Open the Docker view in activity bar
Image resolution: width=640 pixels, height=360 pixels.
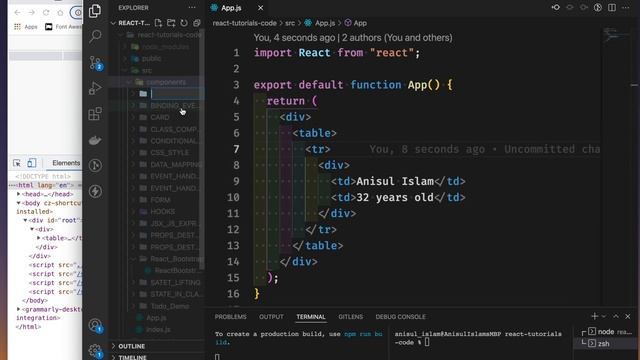tap(95, 140)
